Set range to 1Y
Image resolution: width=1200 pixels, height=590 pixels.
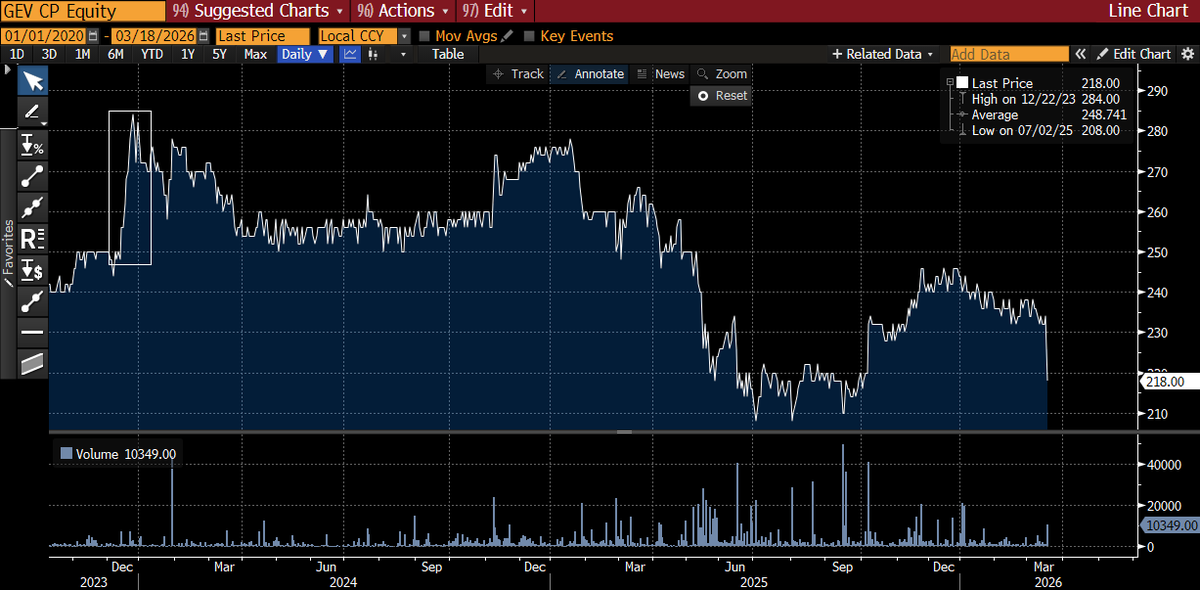188,54
